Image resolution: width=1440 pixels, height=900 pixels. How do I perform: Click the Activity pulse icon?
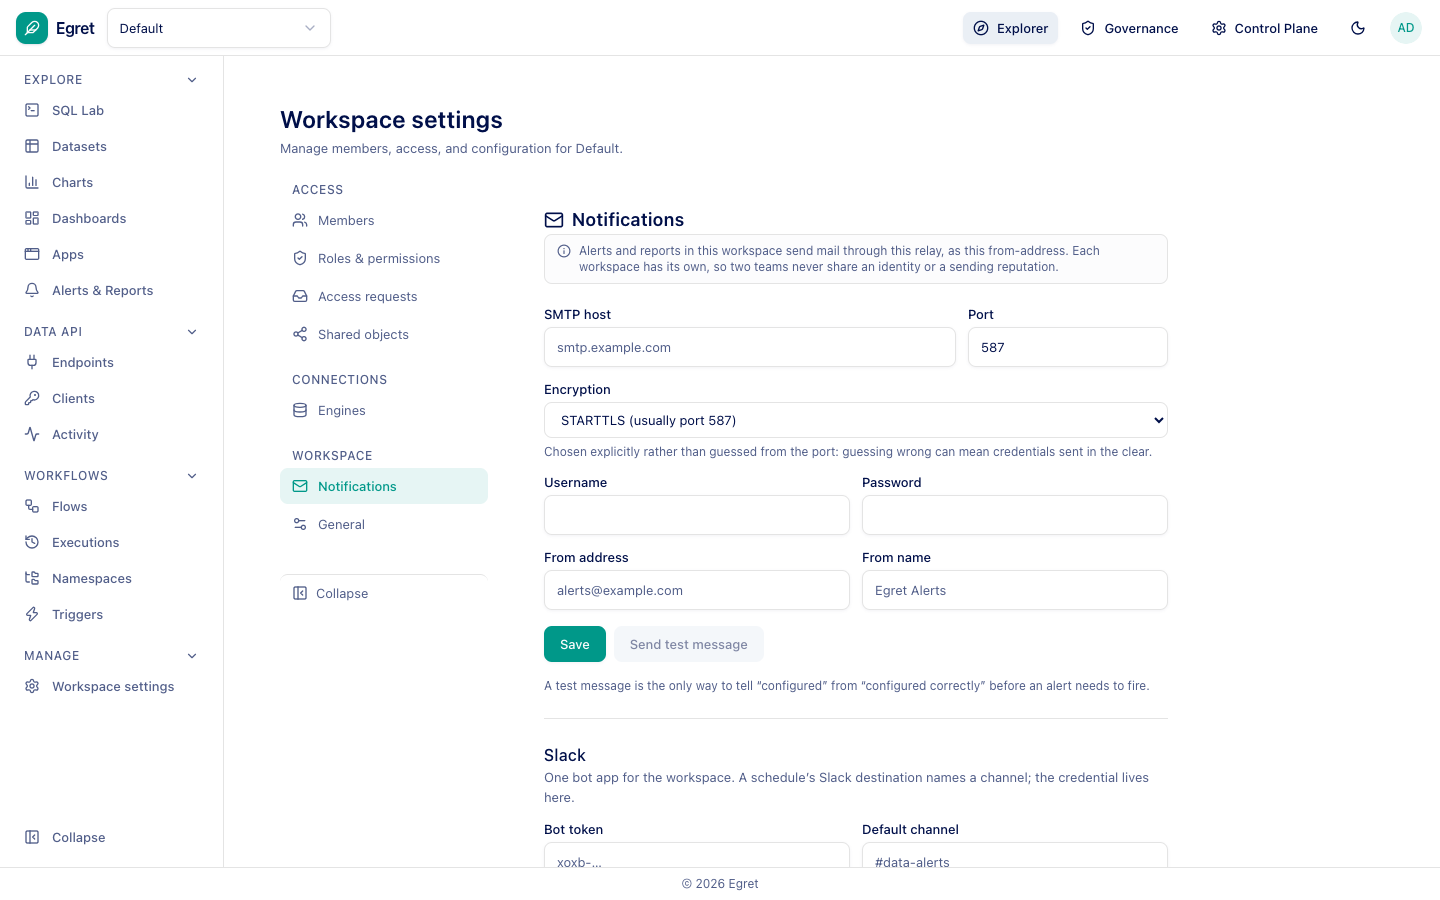[32, 434]
